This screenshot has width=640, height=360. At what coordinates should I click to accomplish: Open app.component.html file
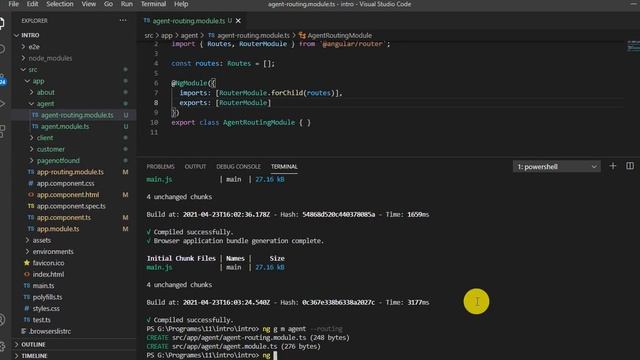tap(67, 195)
